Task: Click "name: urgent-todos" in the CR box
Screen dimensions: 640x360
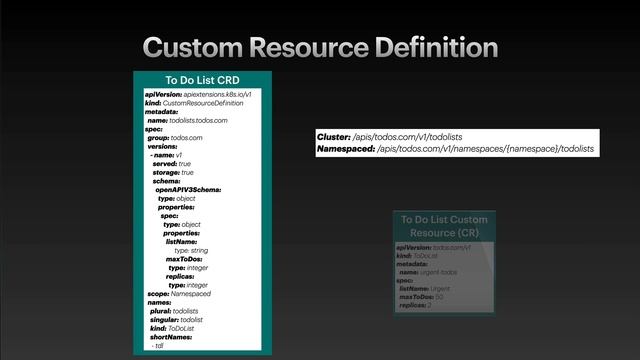Action: point(428,272)
